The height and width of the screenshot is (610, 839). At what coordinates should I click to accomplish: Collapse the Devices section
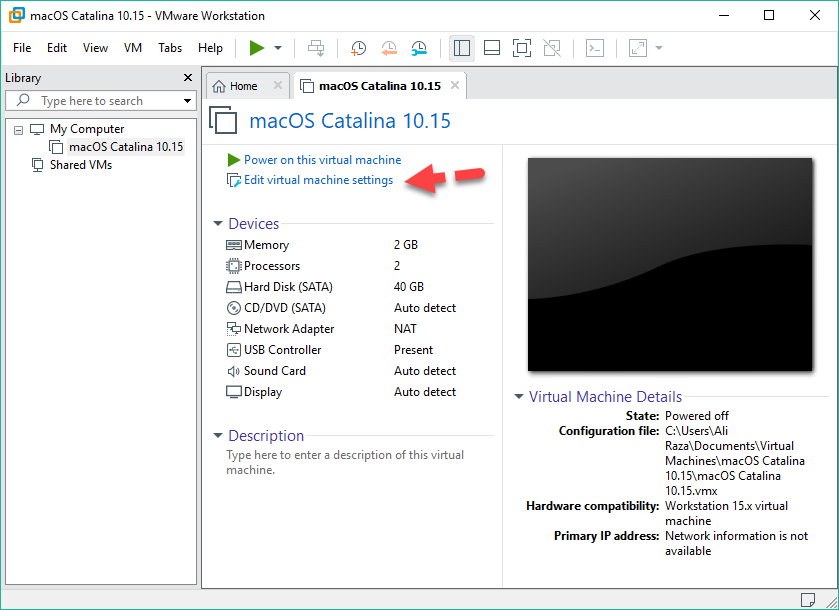218,225
